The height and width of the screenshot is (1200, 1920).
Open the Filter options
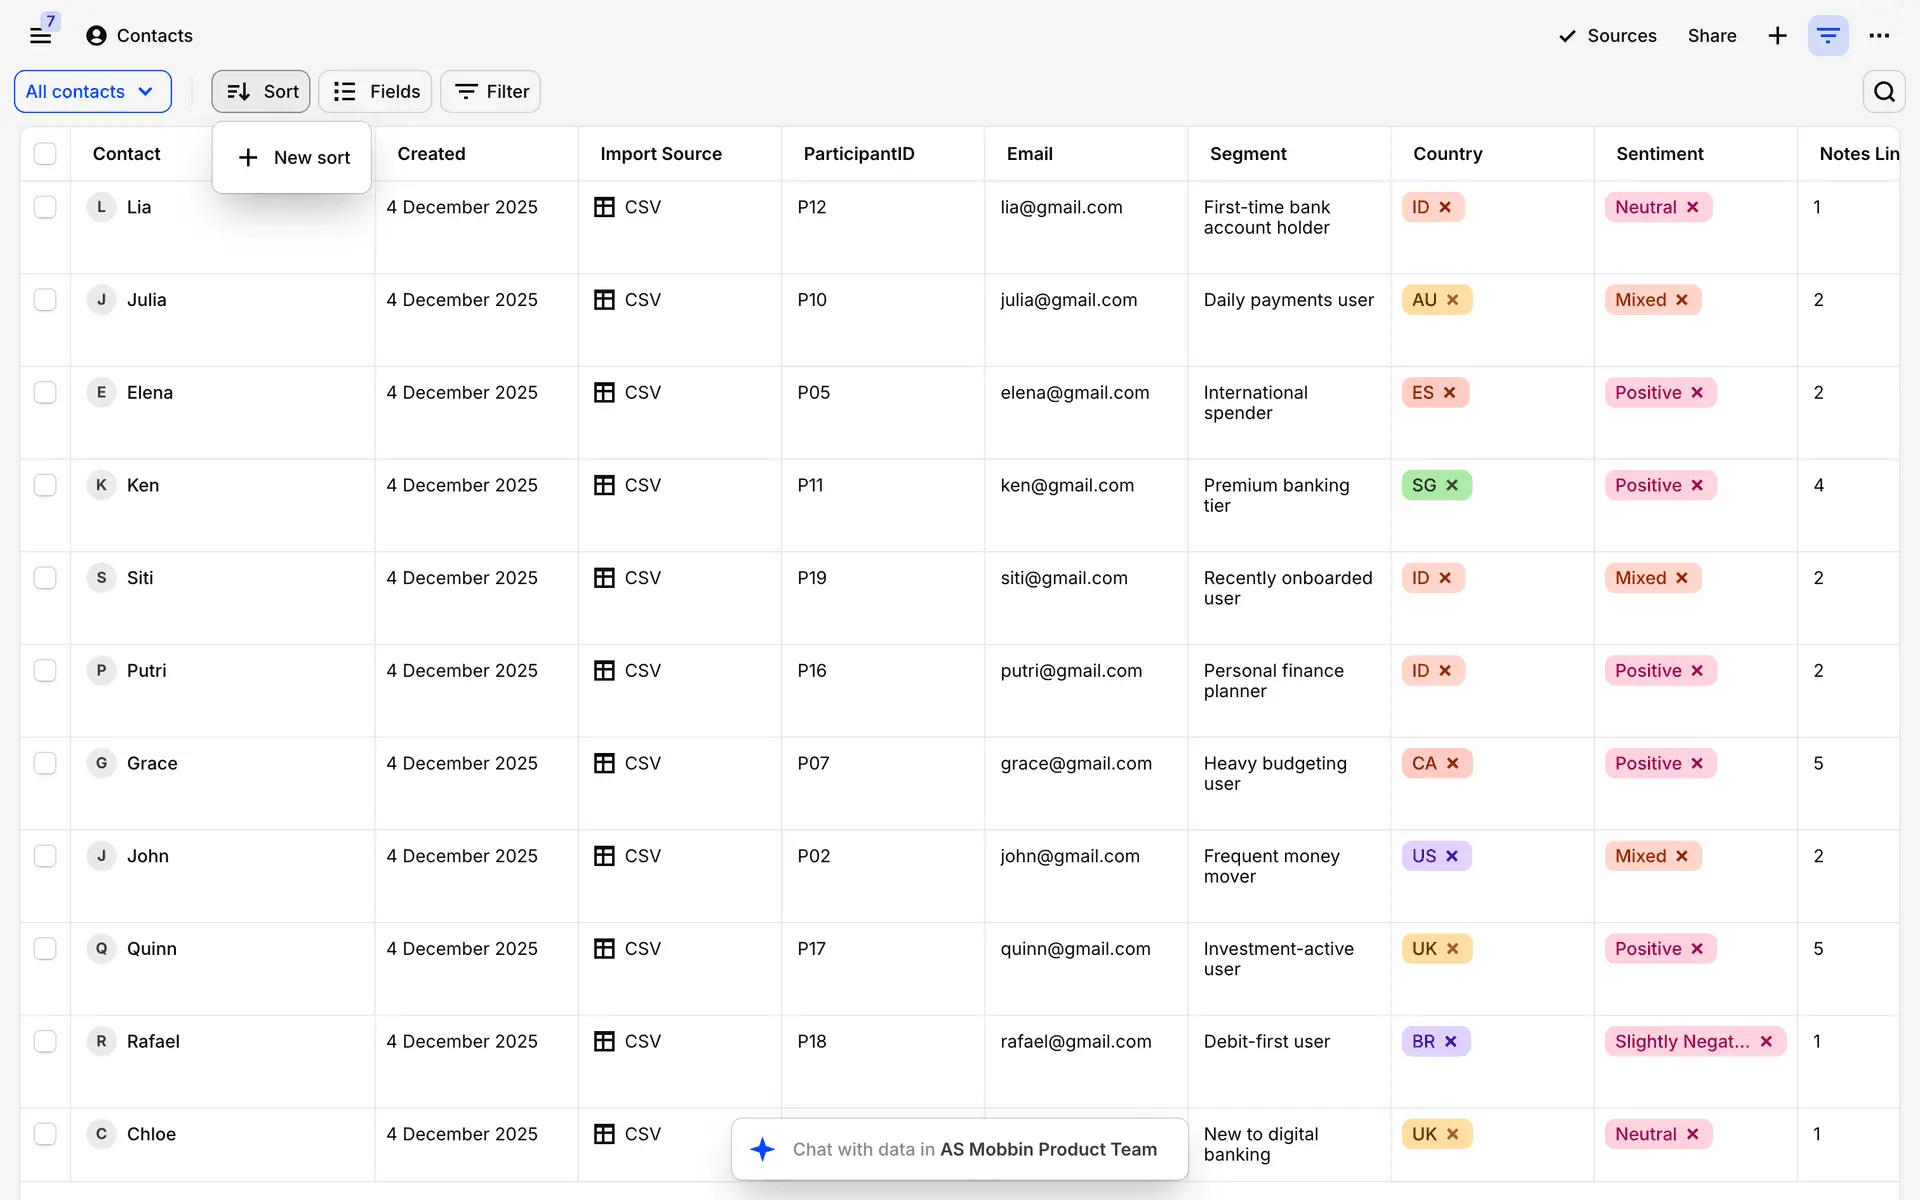[x=490, y=91]
